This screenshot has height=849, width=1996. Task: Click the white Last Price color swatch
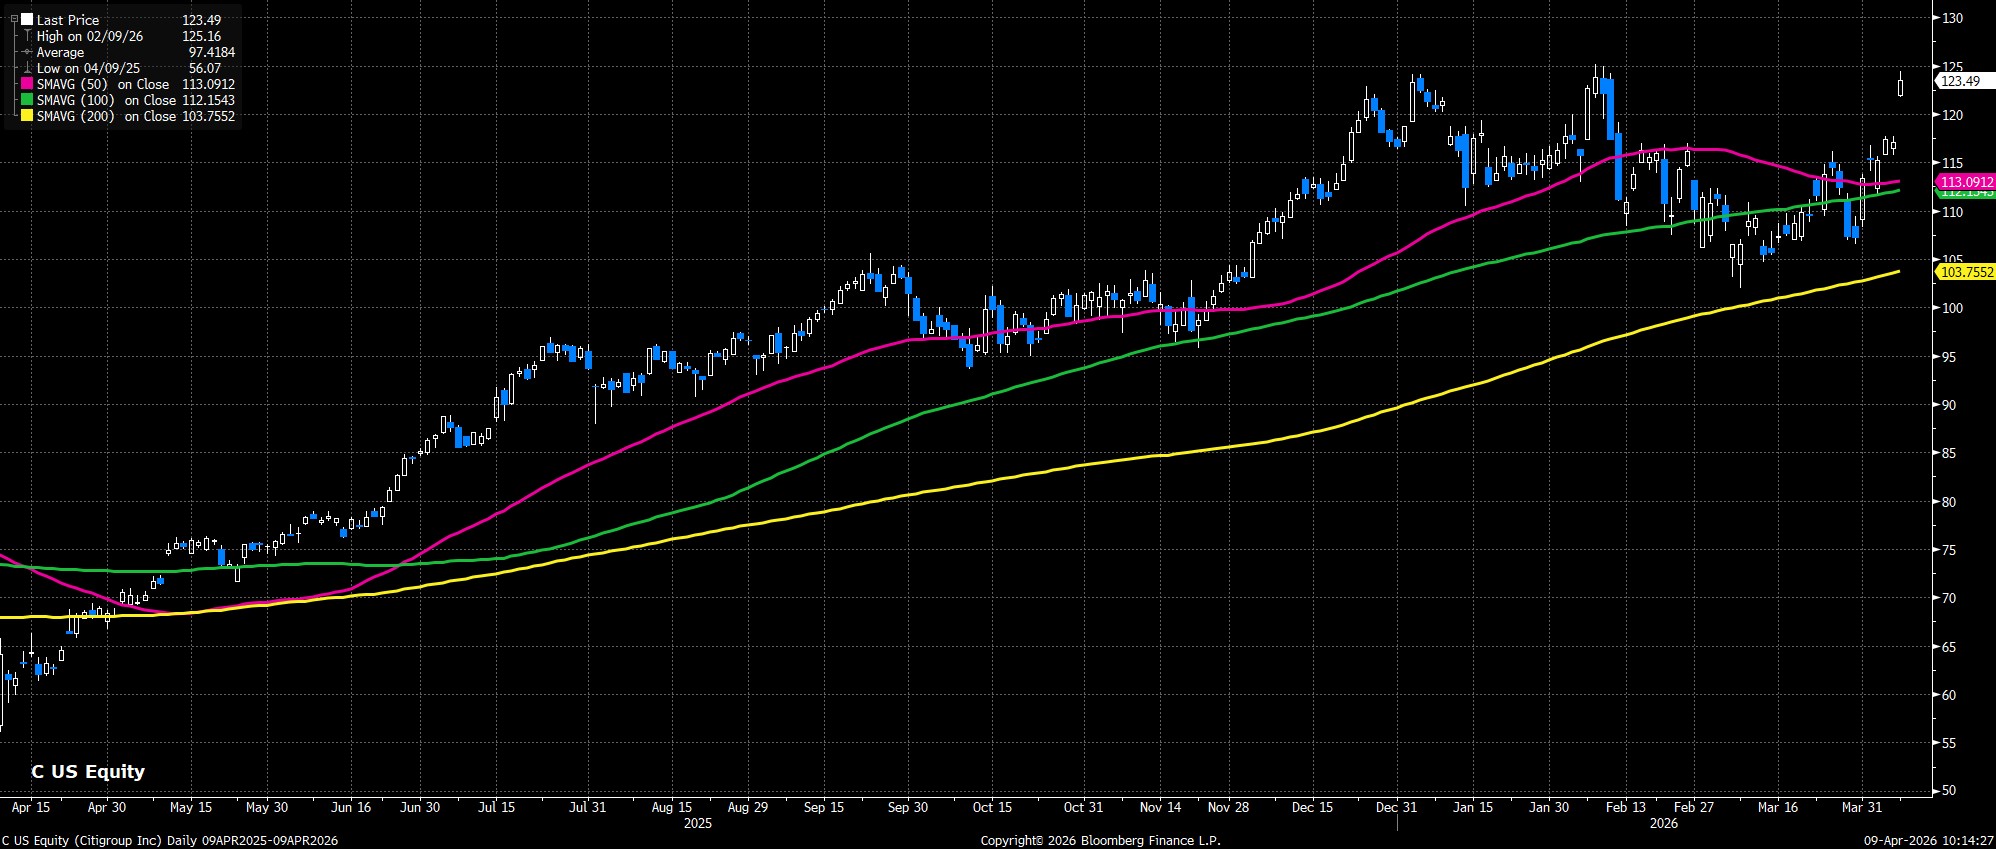tap(27, 20)
